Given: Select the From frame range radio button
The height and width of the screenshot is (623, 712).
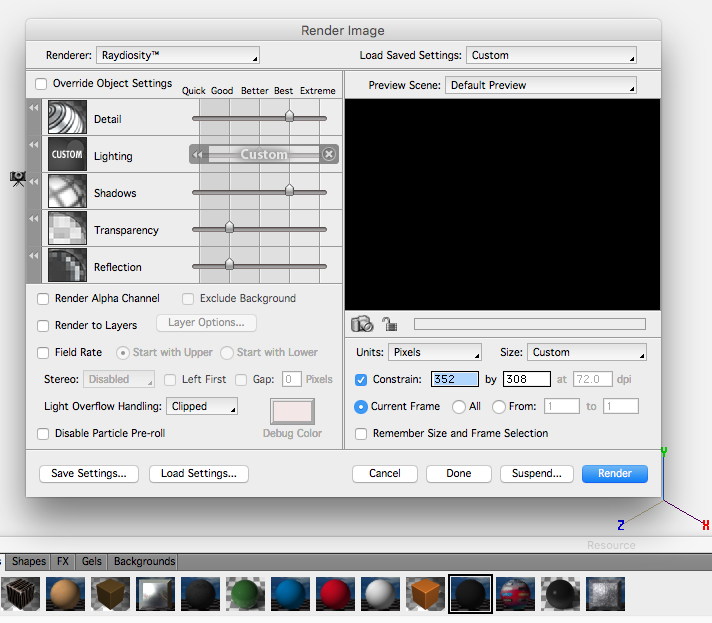Looking at the screenshot, I should (x=499, y=407).
